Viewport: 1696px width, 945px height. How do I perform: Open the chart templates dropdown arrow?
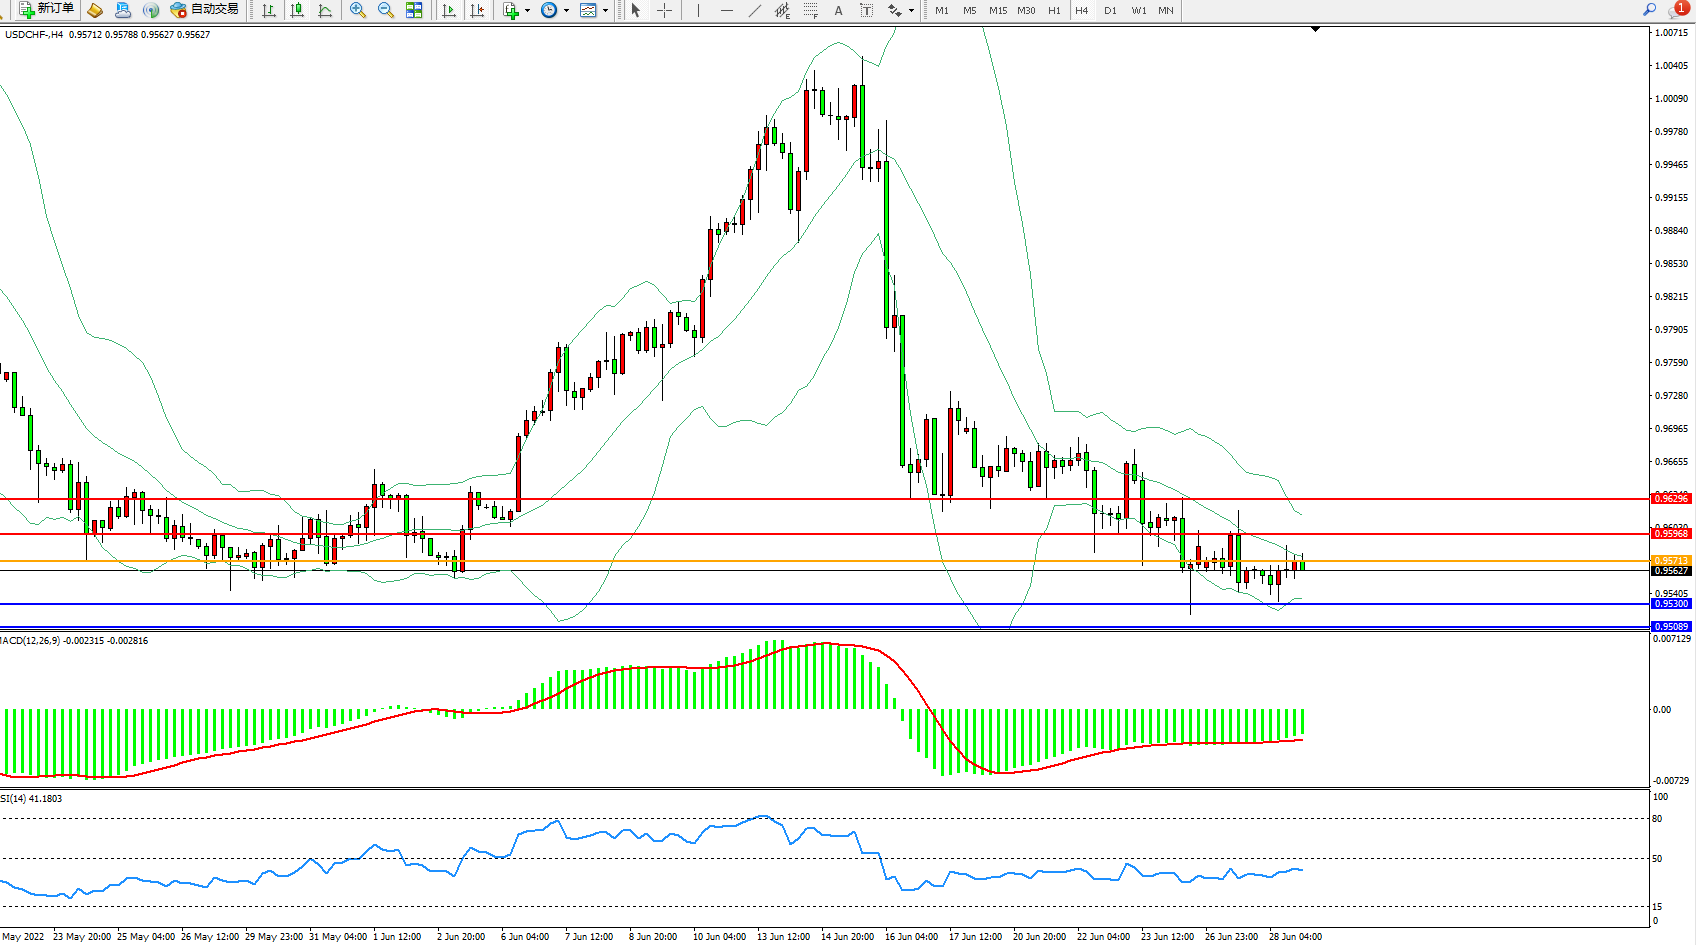(x=605, y=10)
